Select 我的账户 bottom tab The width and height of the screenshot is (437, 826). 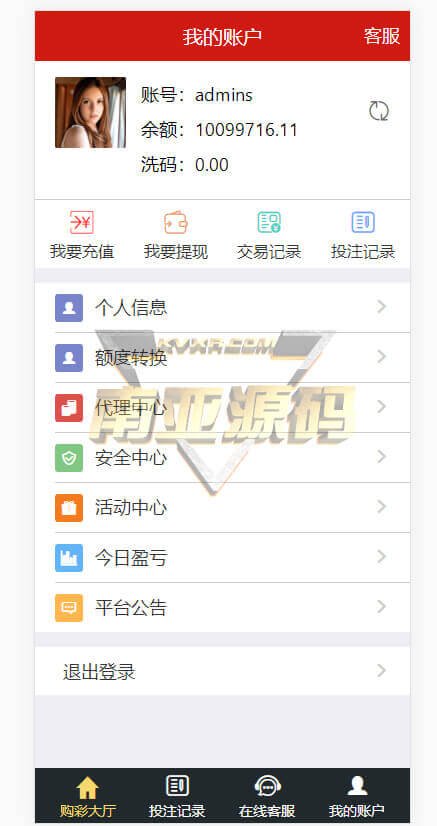pos(356,797)
